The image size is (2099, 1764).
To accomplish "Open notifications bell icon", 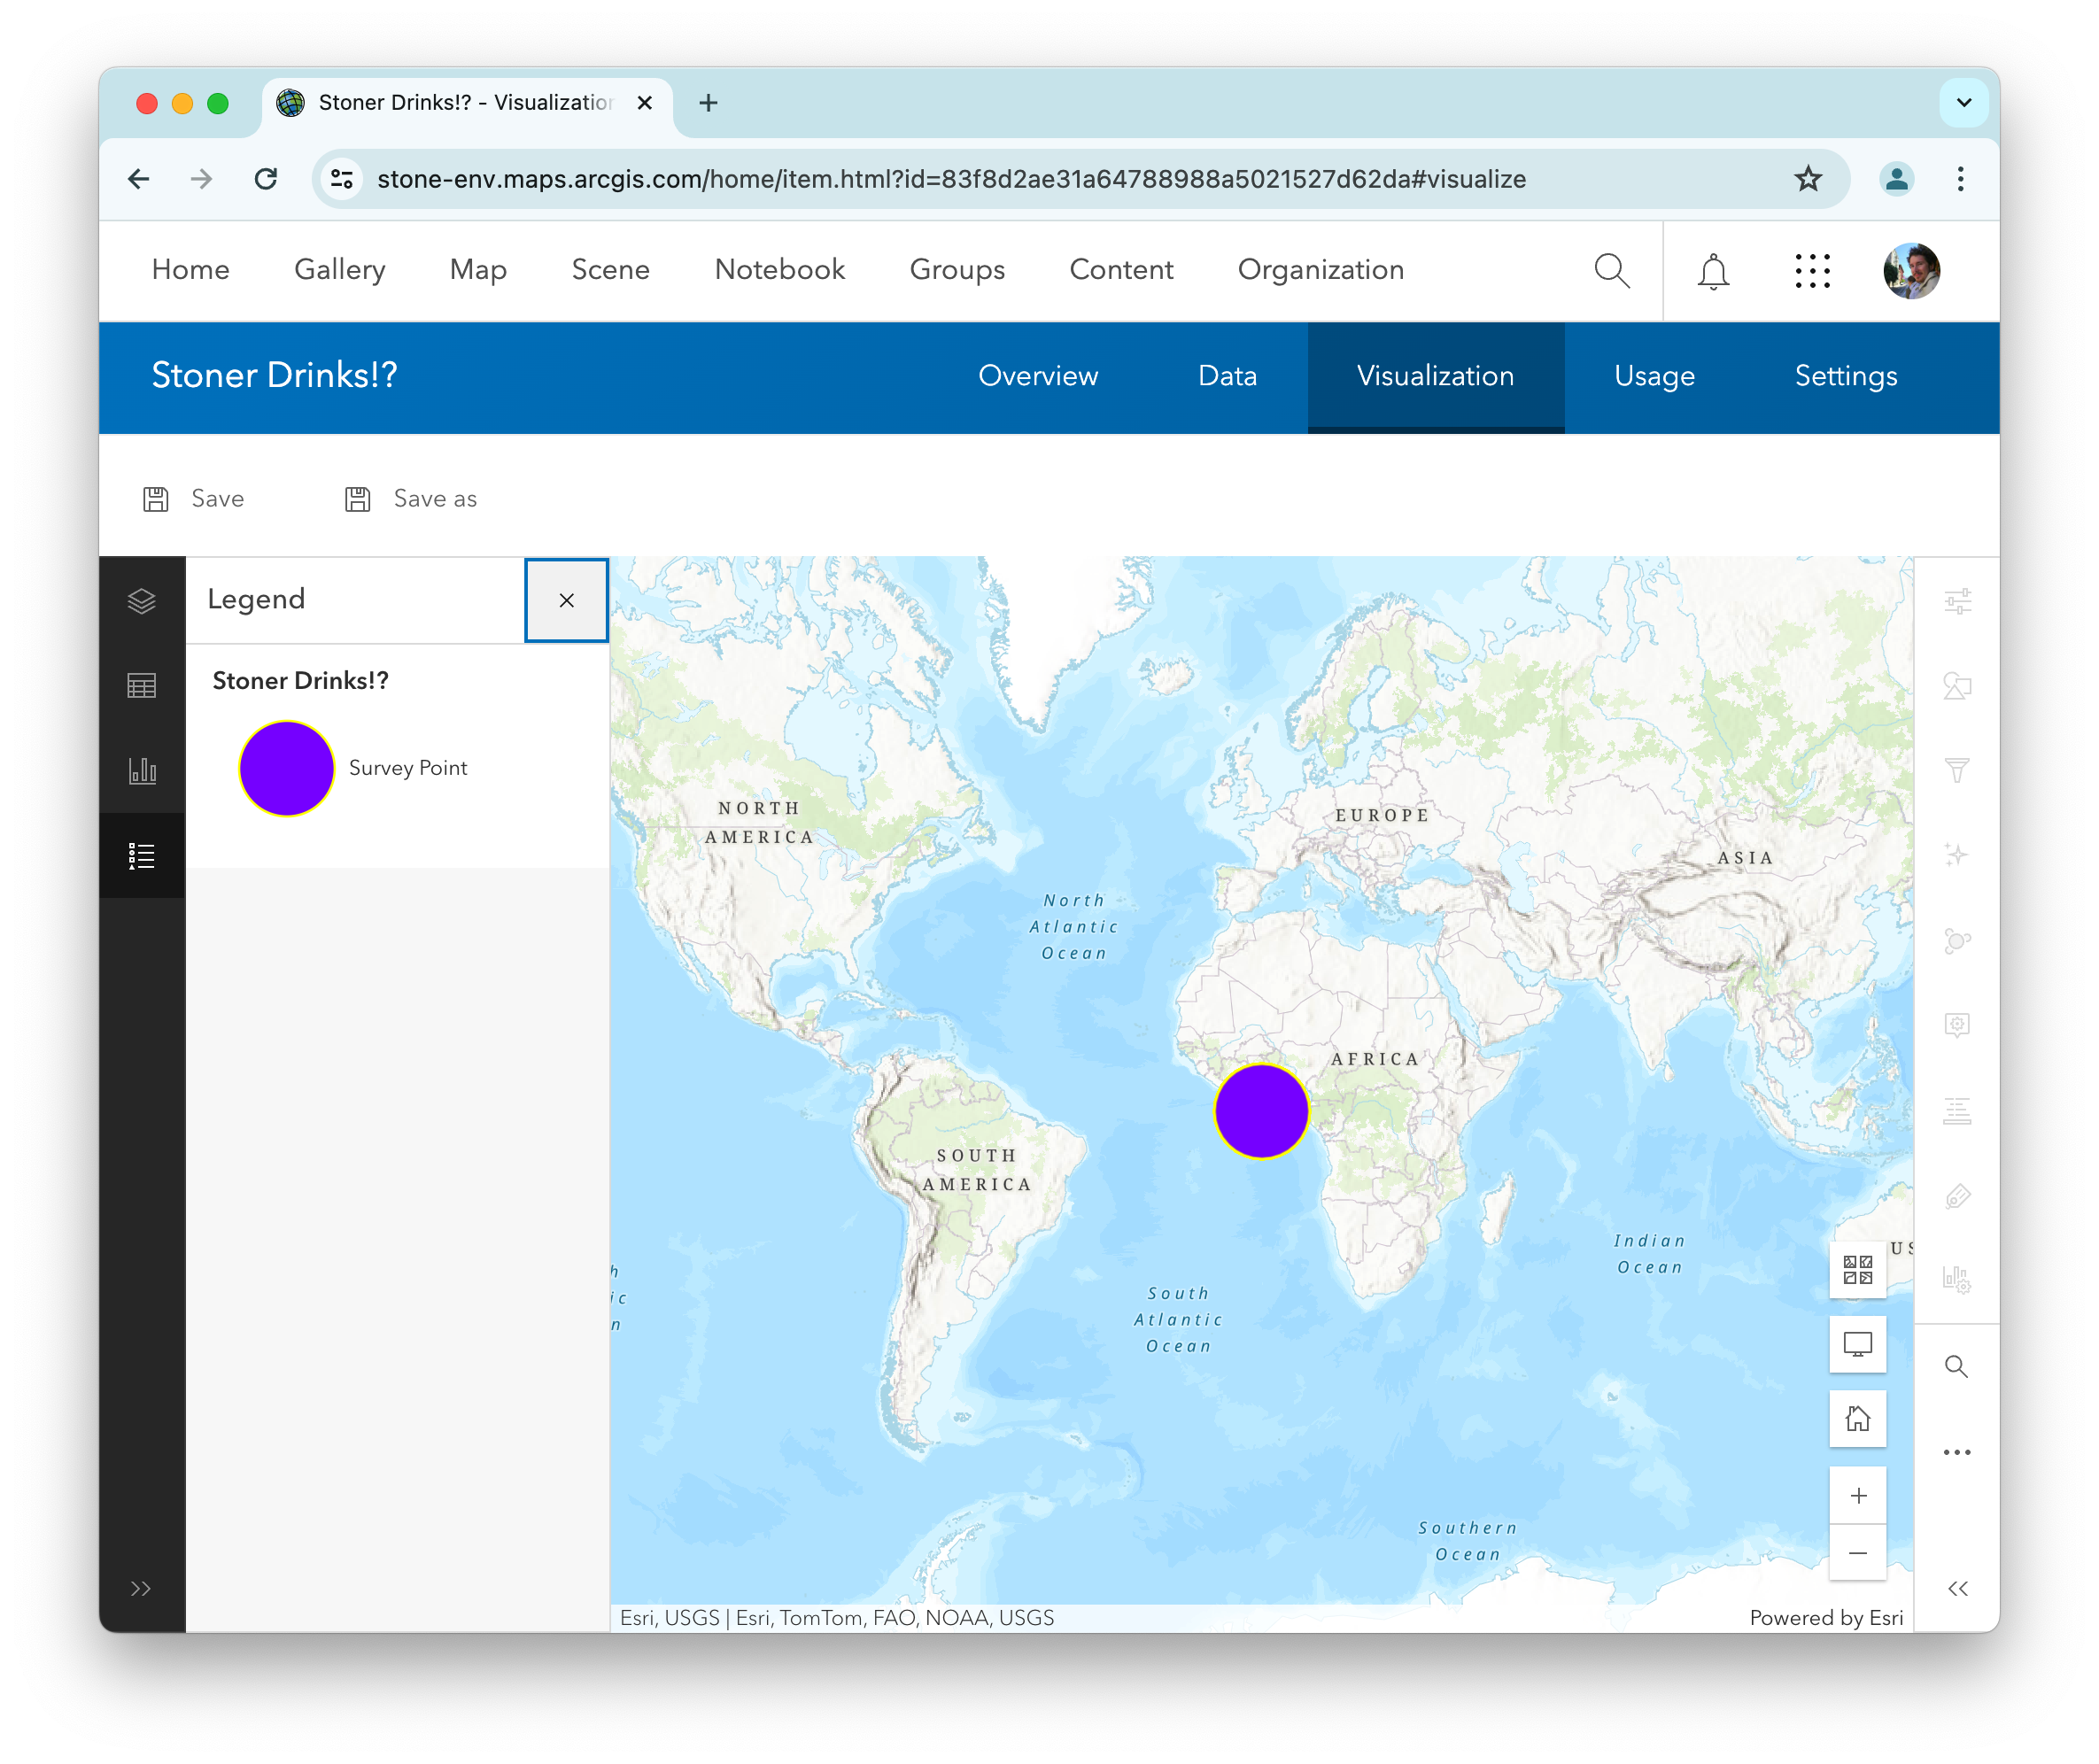I will [1713, 271].
